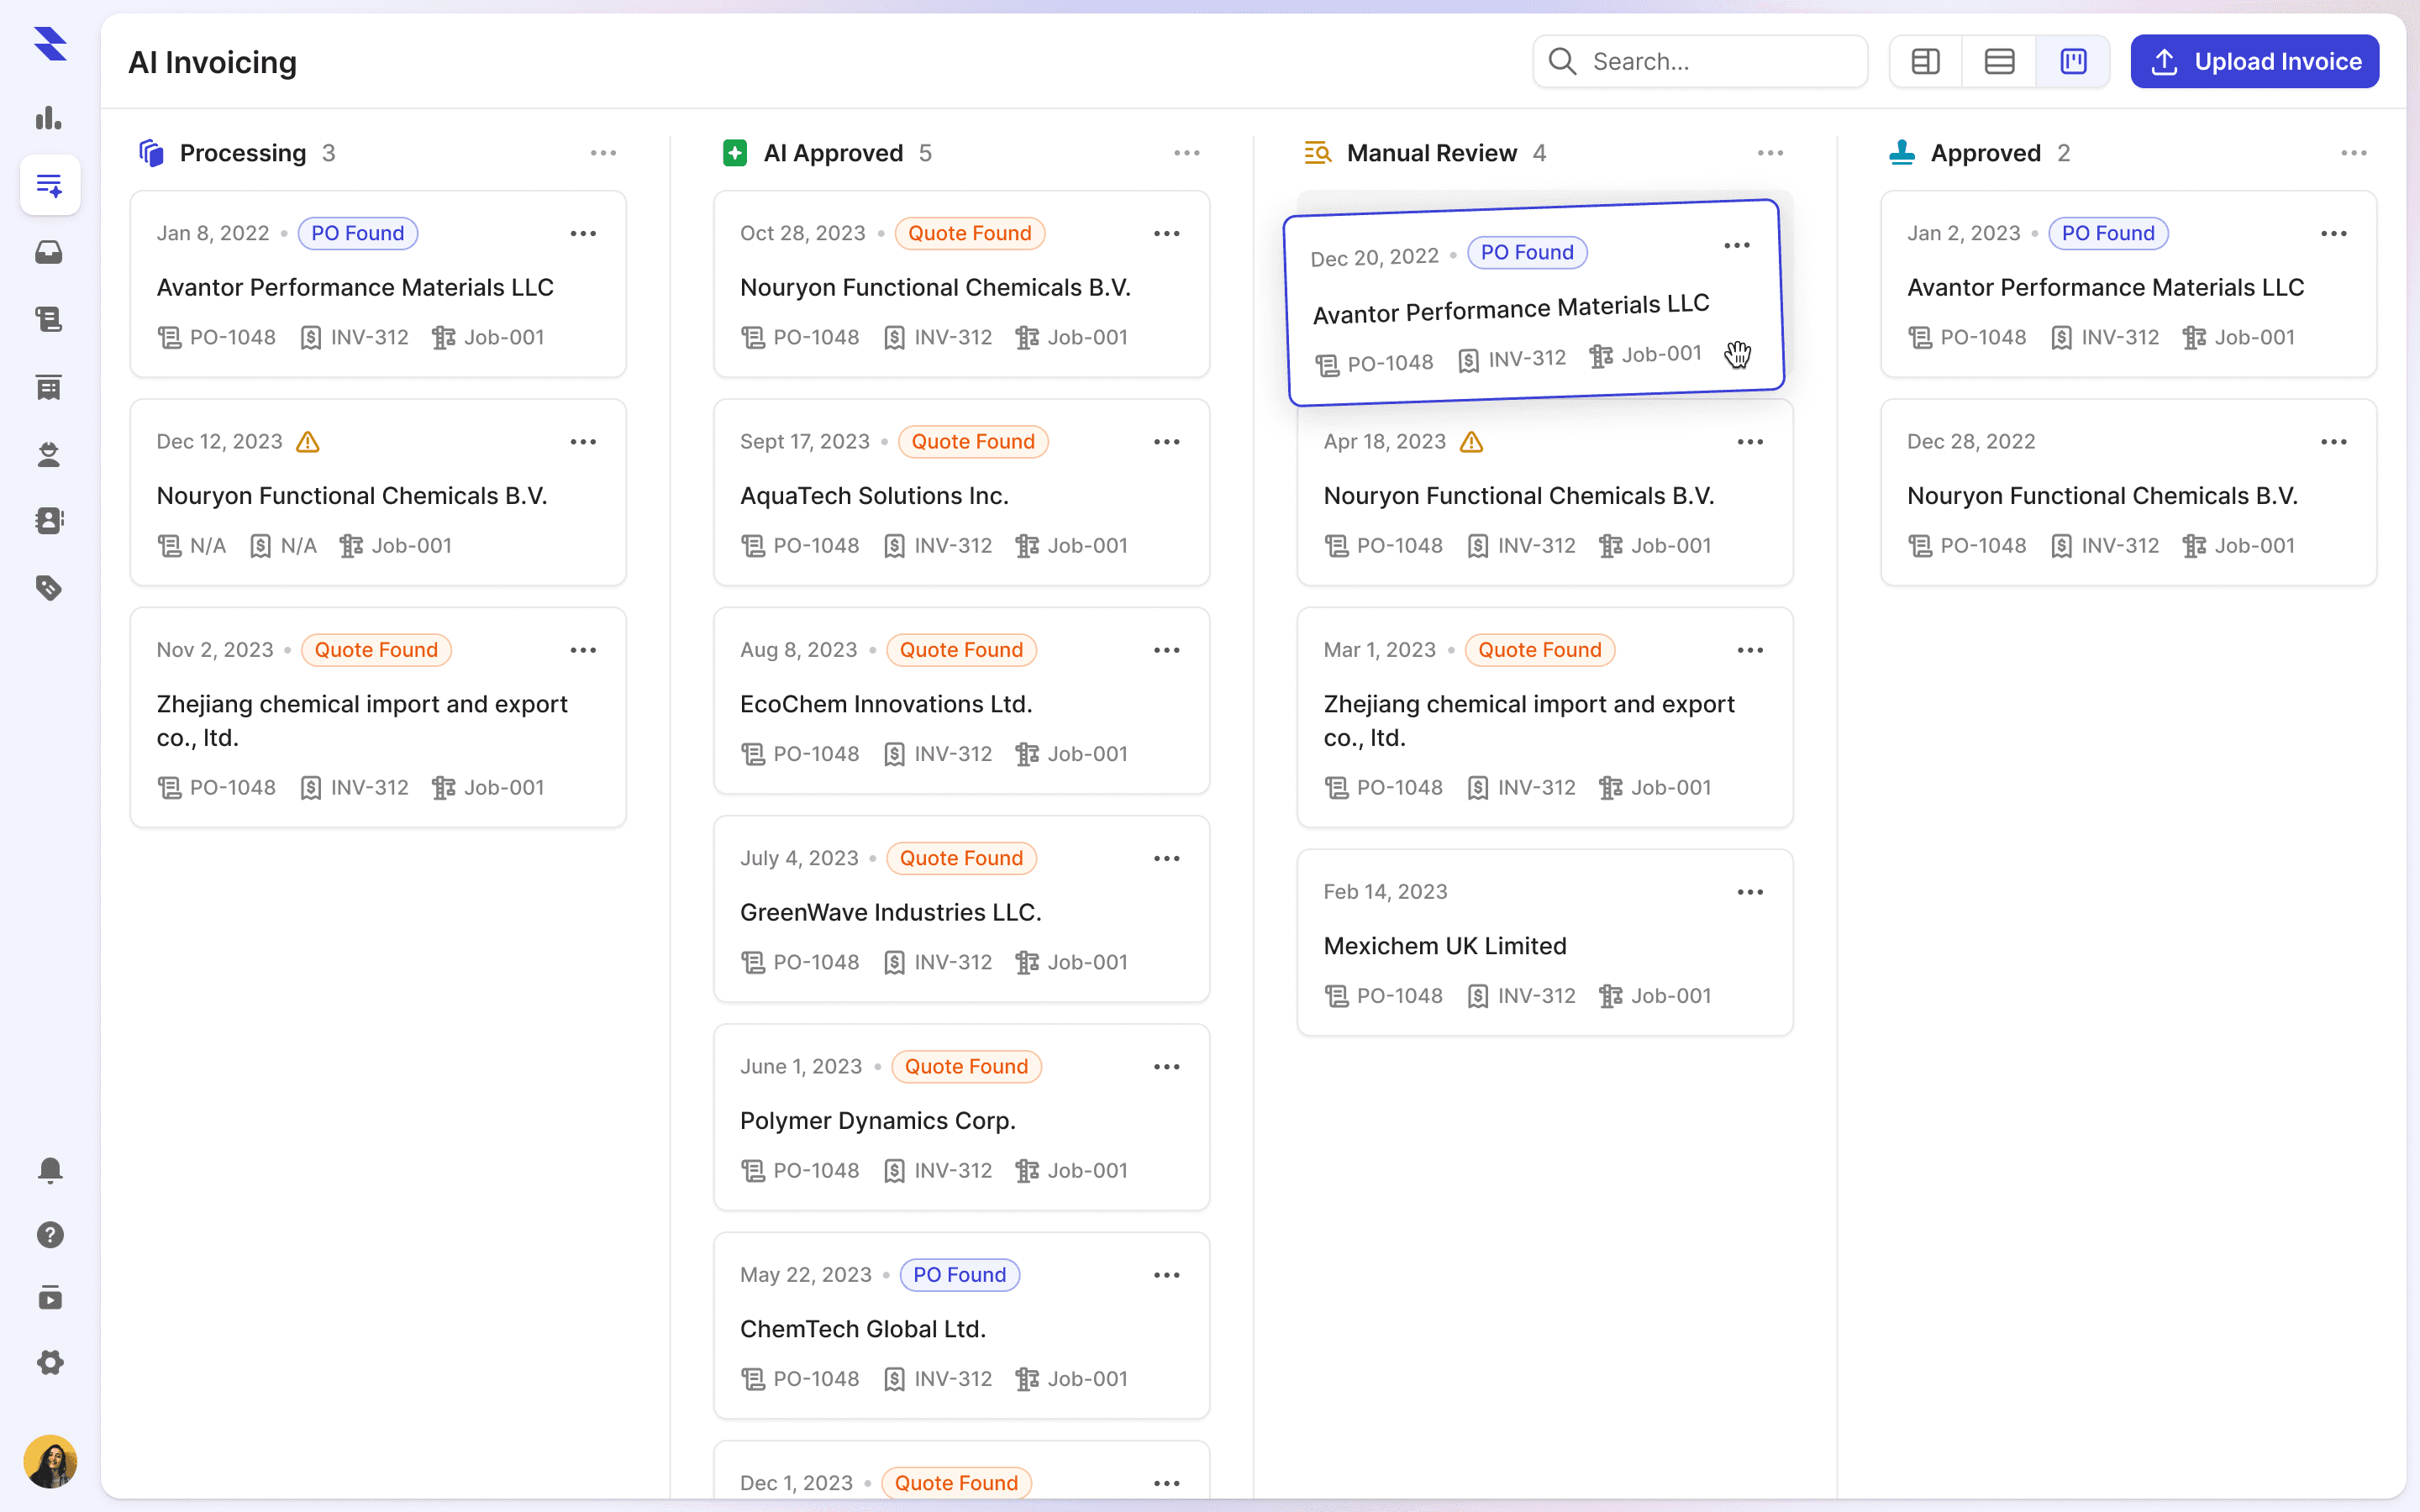Switch to split panel view
Image resolution: width=2420 pixels, height=1512 pixels.
coord(1925,62)
